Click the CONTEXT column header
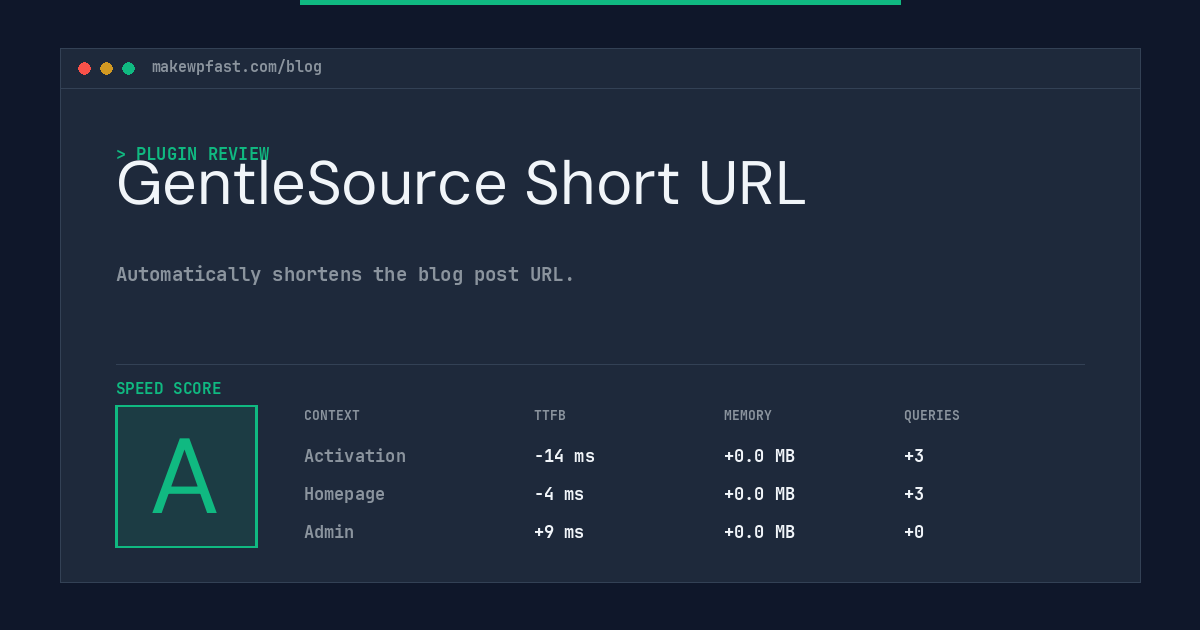Screen dimensions: 1200x630 tap(332, 416)
